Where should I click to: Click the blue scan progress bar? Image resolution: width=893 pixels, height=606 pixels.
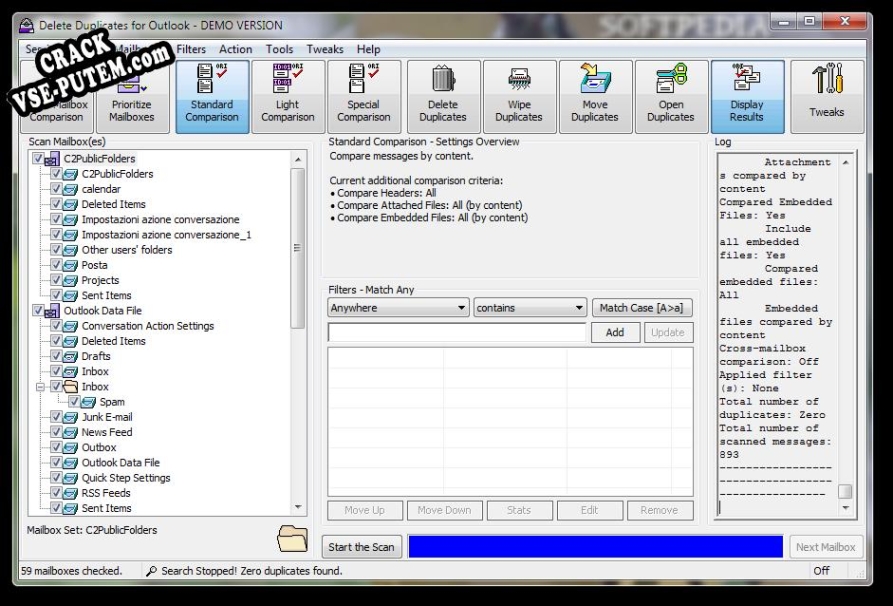596,547
